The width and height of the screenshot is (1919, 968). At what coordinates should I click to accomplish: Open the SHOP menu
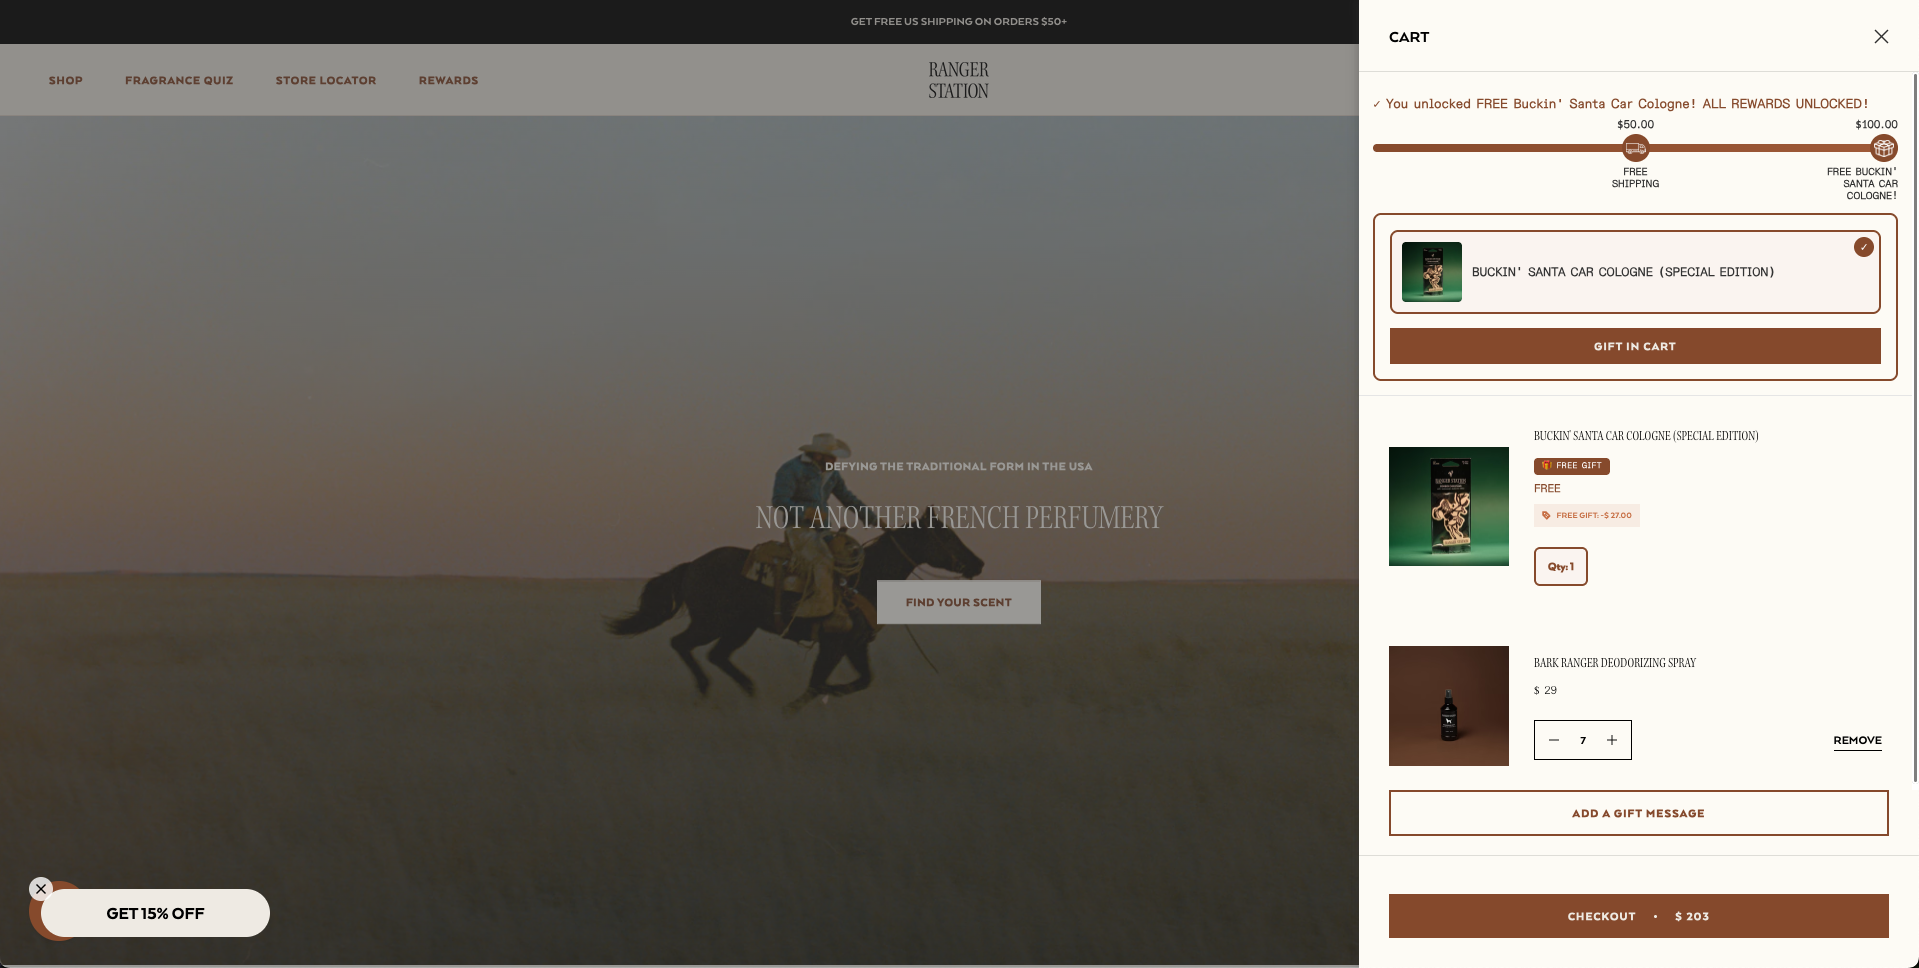65,80
